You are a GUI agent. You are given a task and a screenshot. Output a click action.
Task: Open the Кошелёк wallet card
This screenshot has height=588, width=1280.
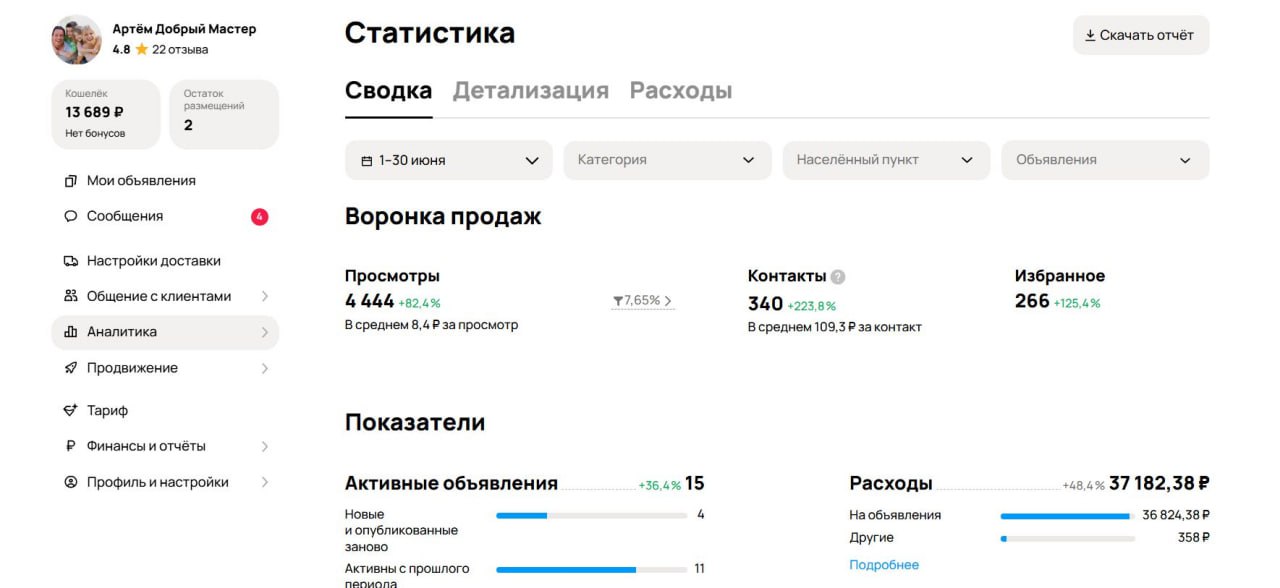pyautogui.click(x=105, y=114)
